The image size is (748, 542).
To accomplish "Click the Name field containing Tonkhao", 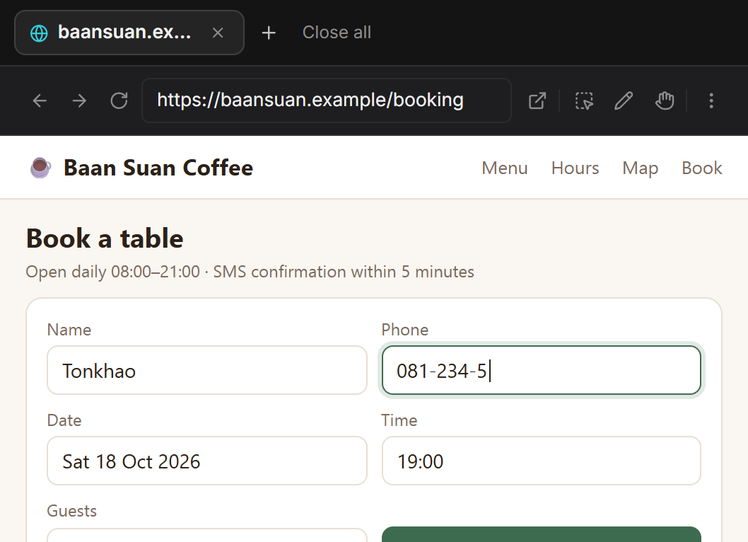I will click(x=207, y=370).
